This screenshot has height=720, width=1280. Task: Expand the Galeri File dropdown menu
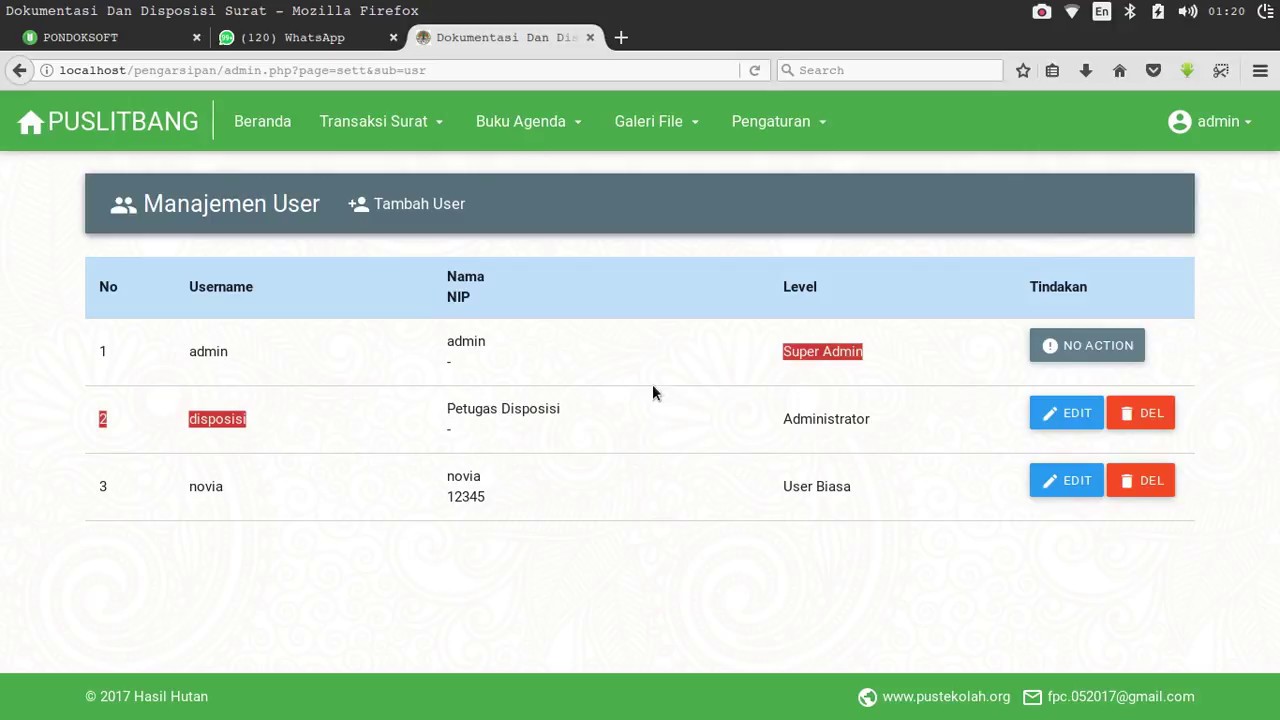656,122
